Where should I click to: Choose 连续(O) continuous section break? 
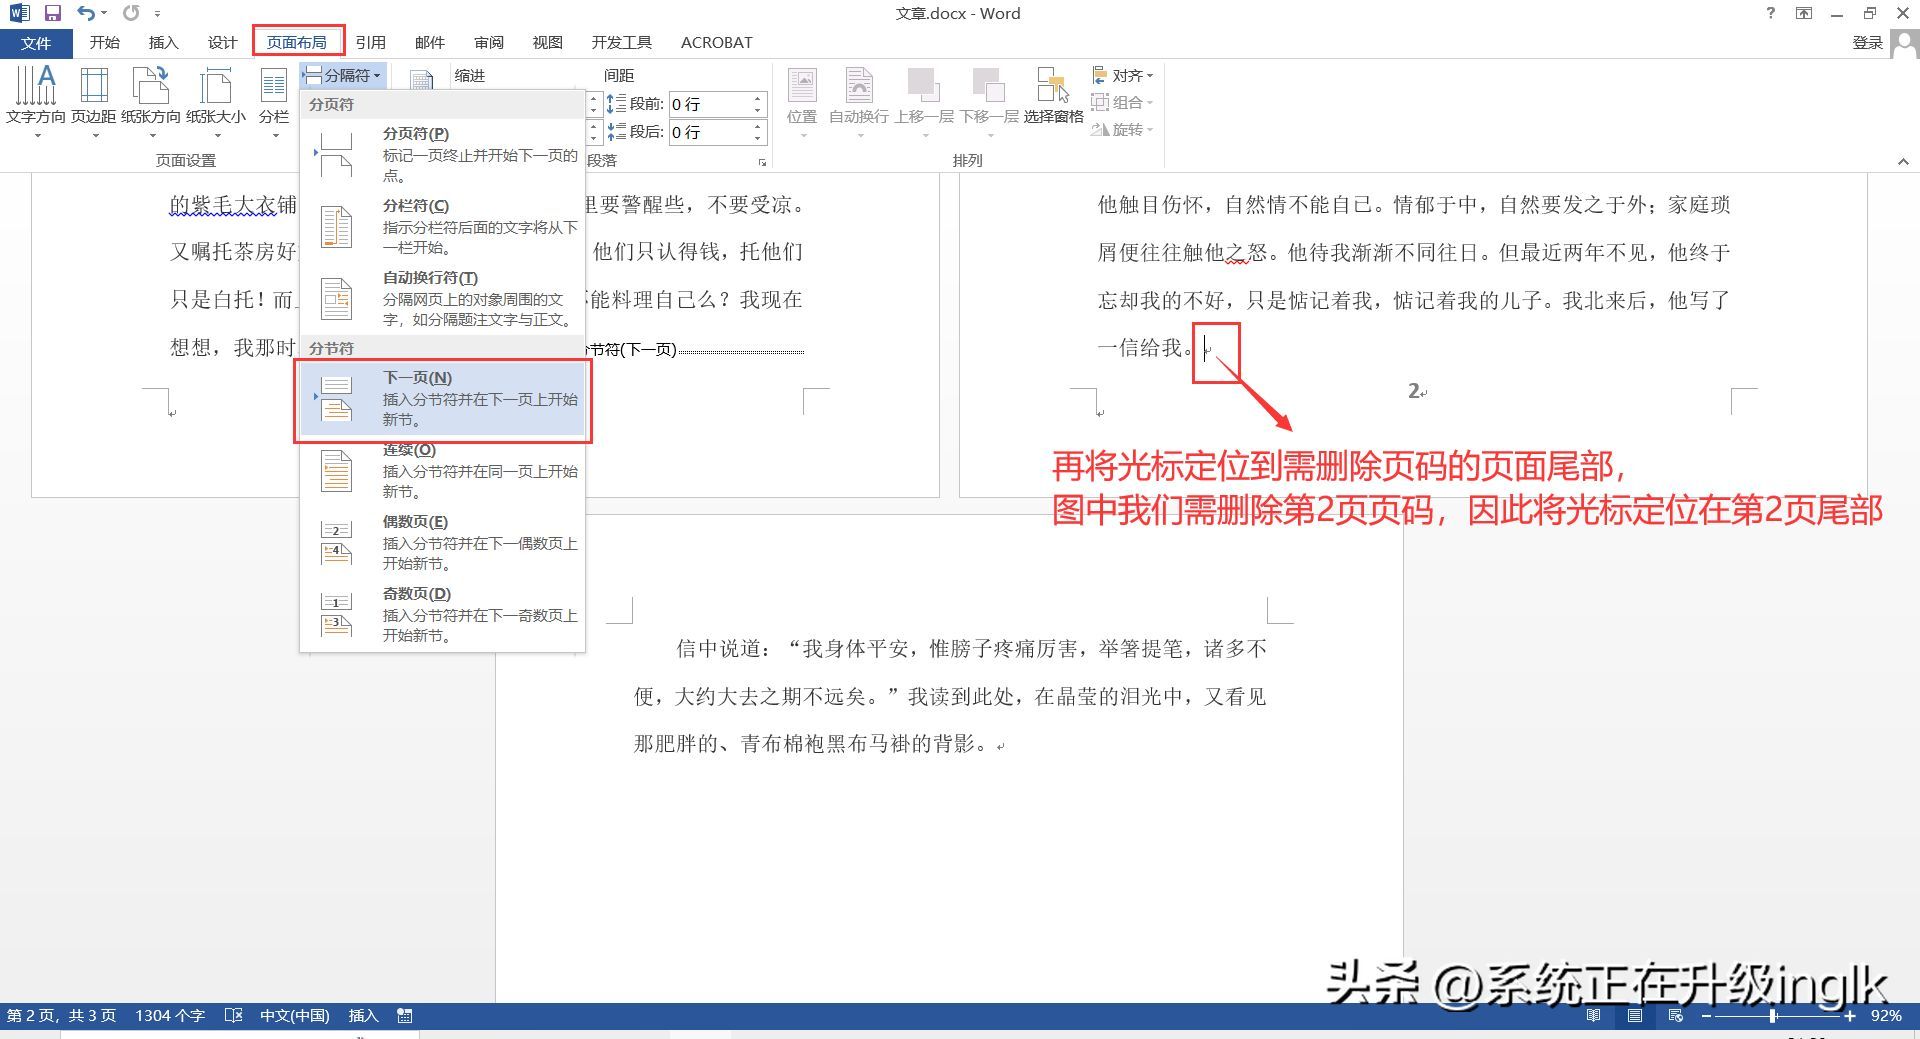[442, 470]
